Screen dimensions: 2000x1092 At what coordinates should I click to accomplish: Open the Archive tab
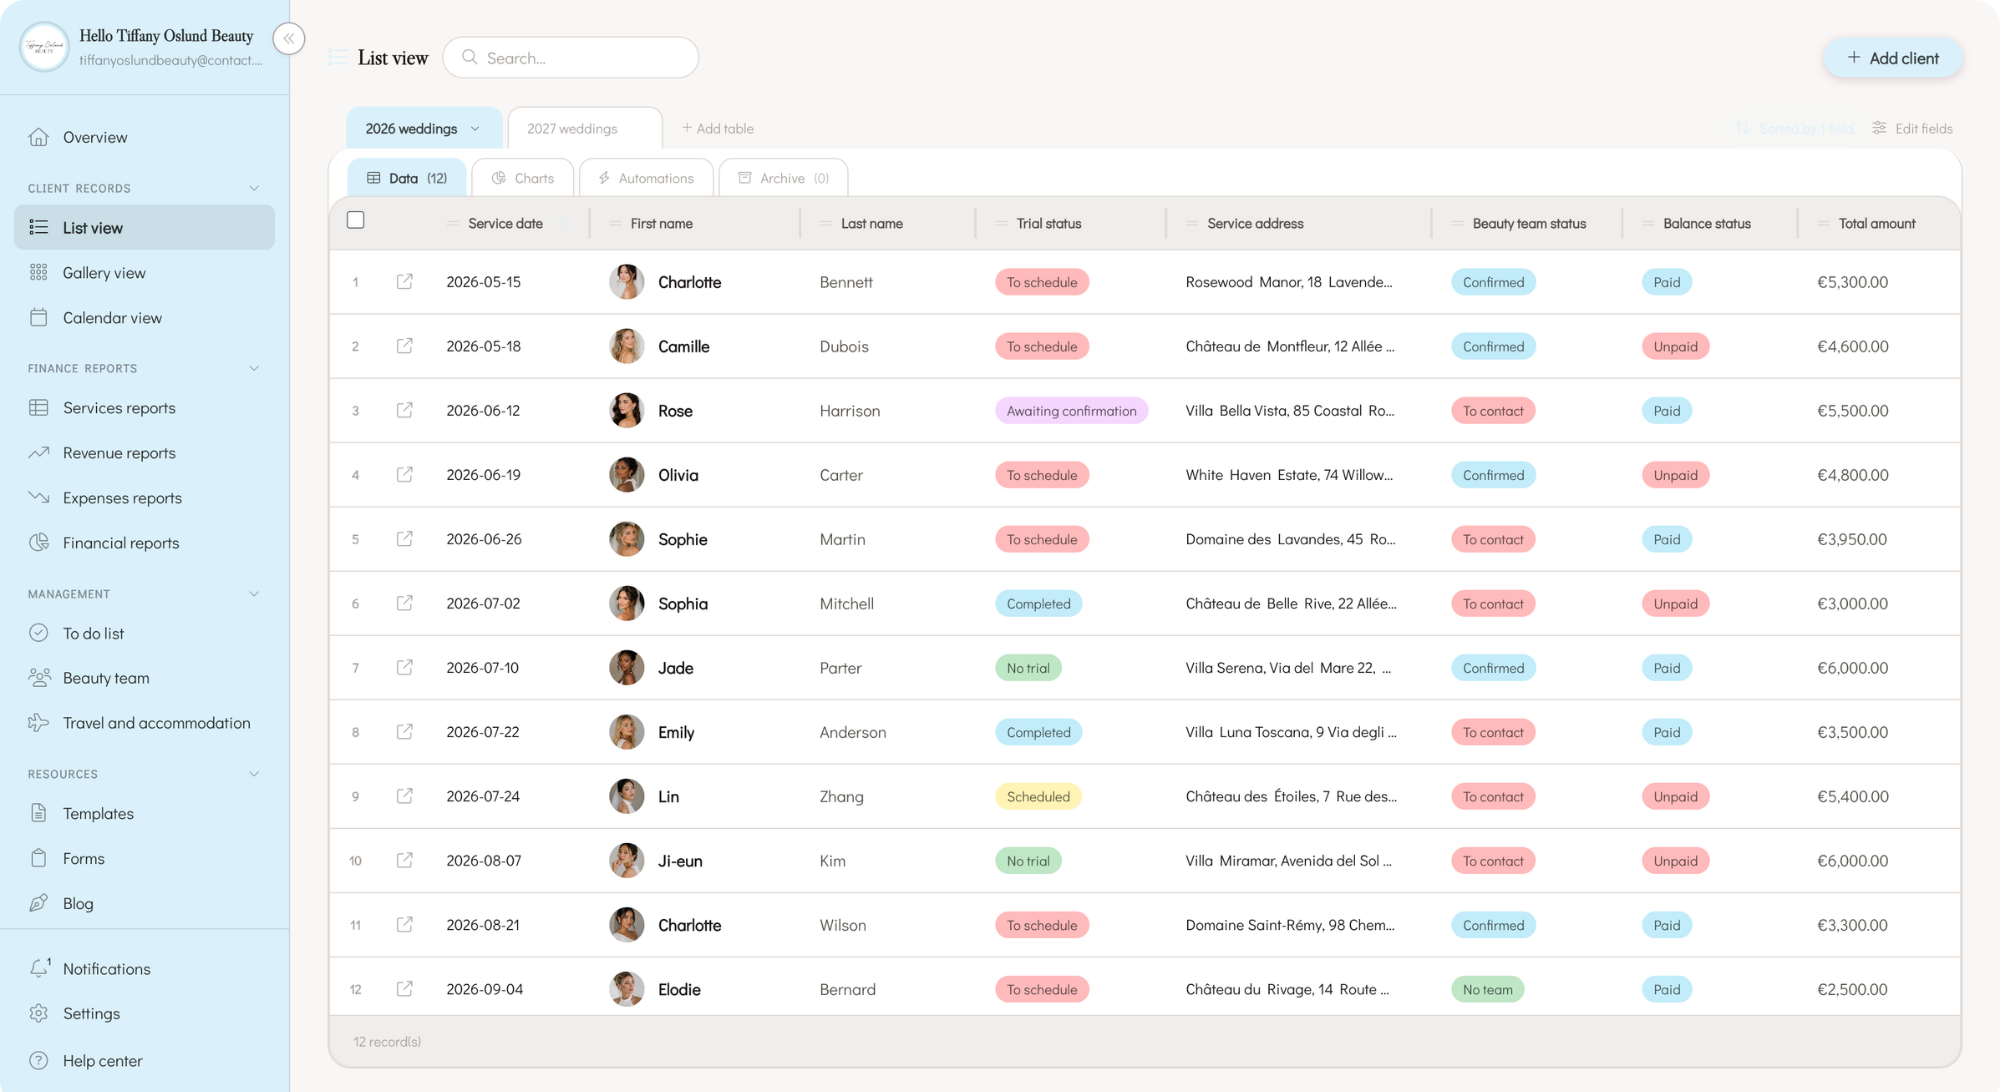(783, 178)
